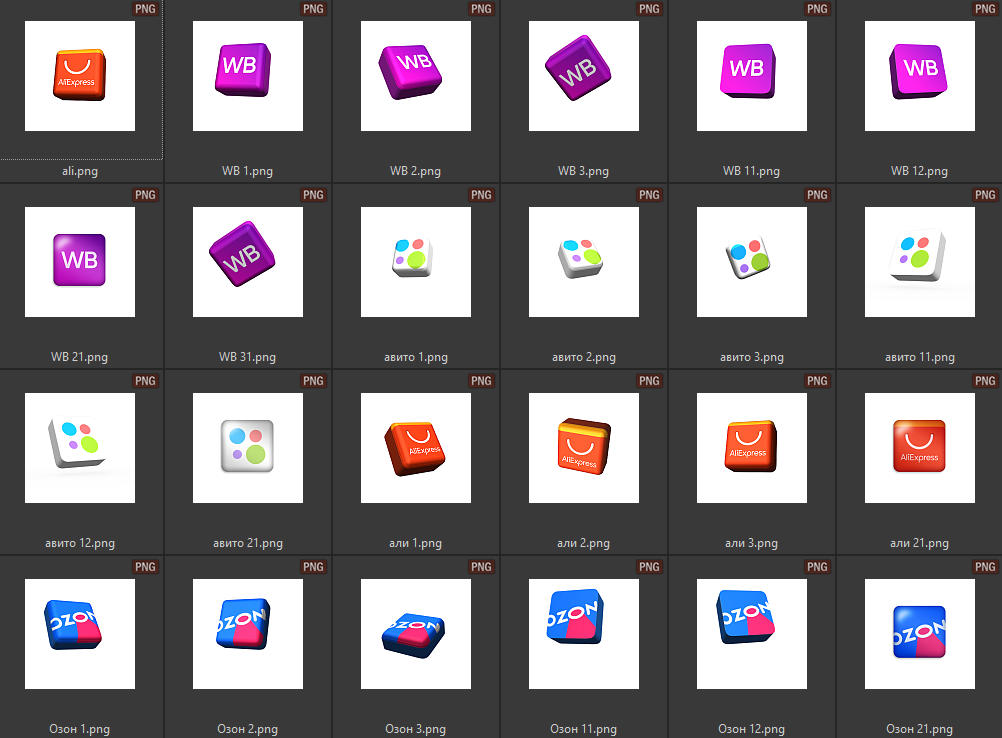Select the WB 3.png thumbnail preview

(x=584, y=76)
